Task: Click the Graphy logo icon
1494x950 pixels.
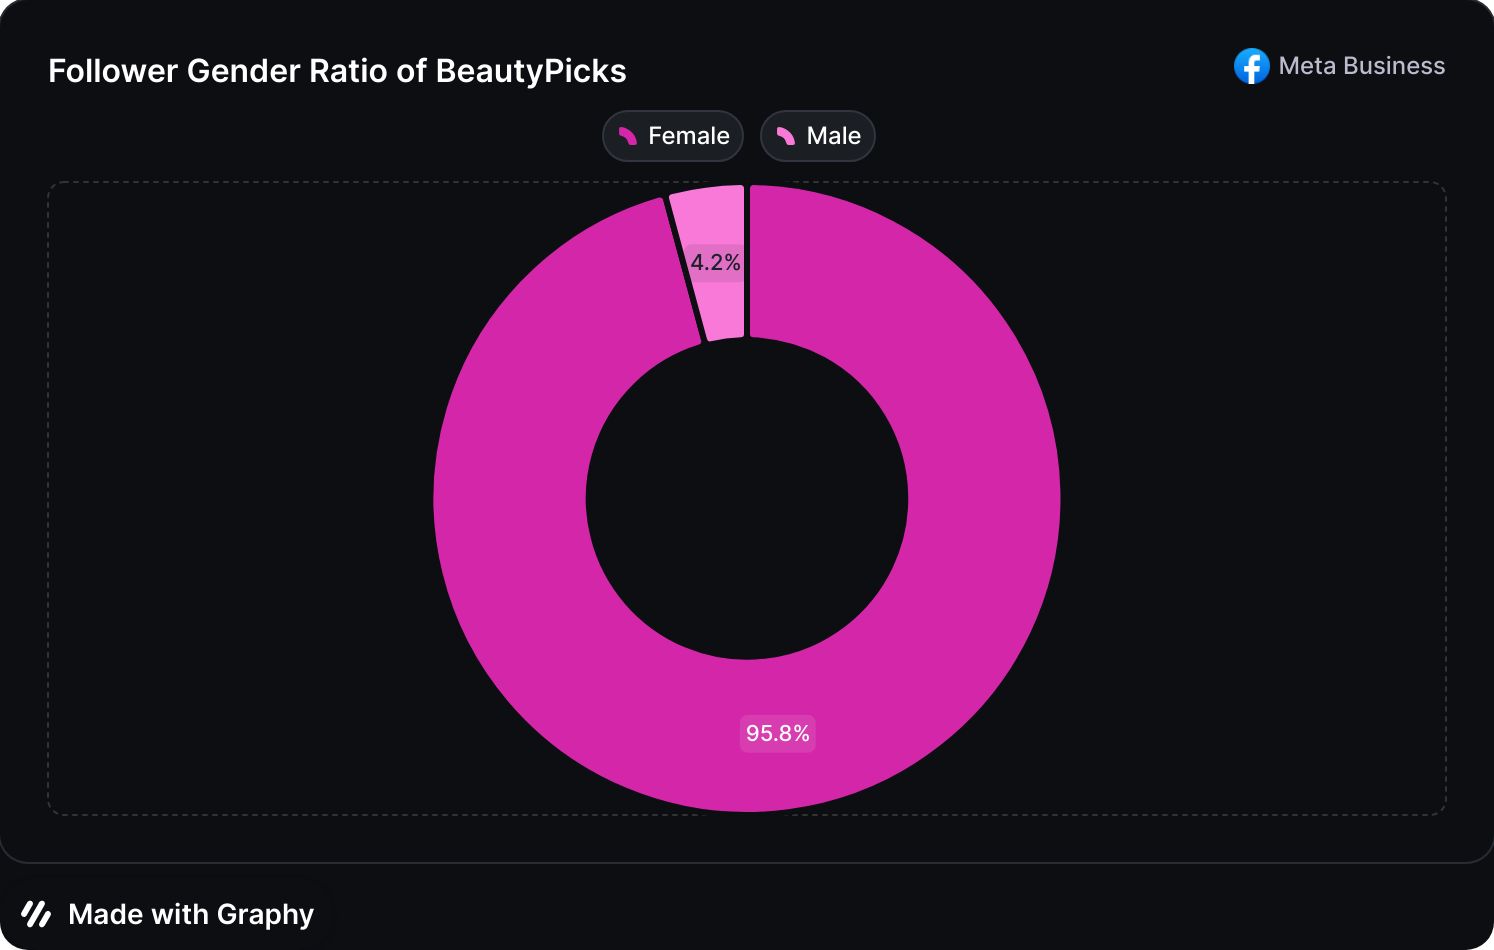Action: pos(36,914)
